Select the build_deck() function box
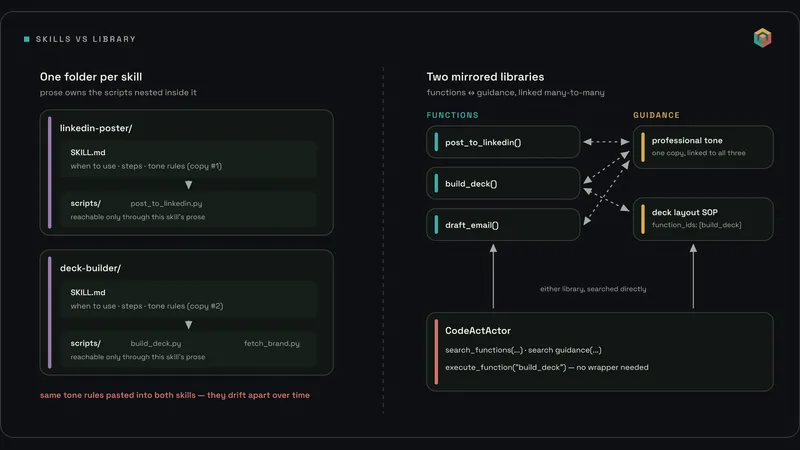 pos(503,183)
